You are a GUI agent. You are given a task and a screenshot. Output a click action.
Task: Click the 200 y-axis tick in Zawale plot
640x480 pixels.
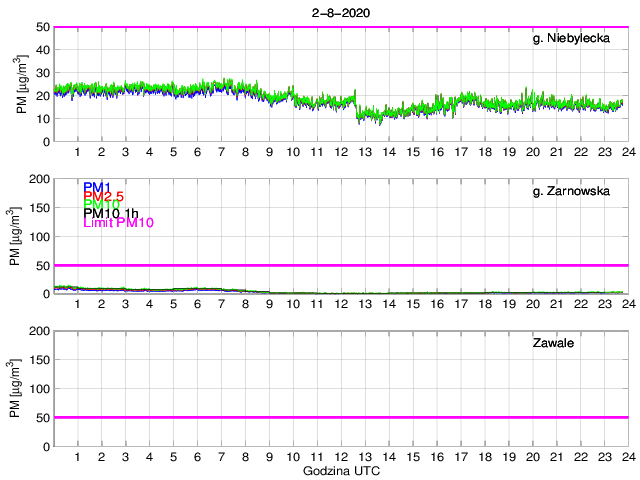36,331
